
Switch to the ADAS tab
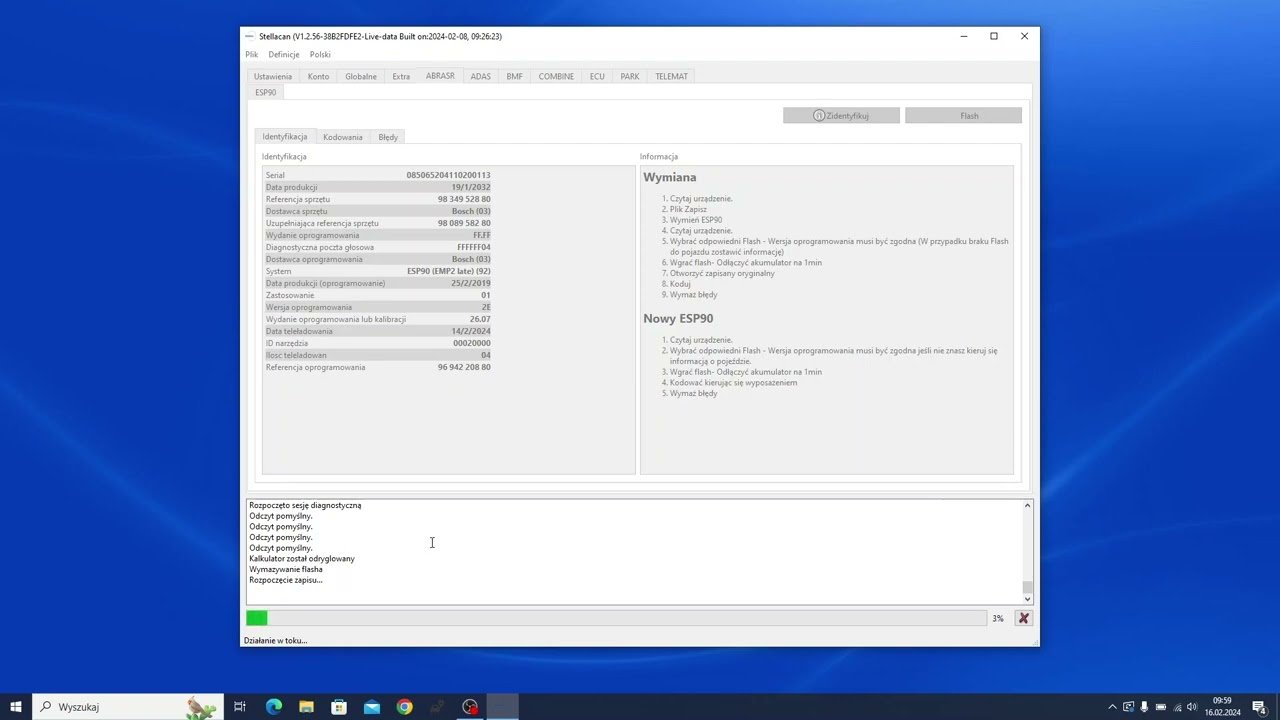click(x=481, y=76)
